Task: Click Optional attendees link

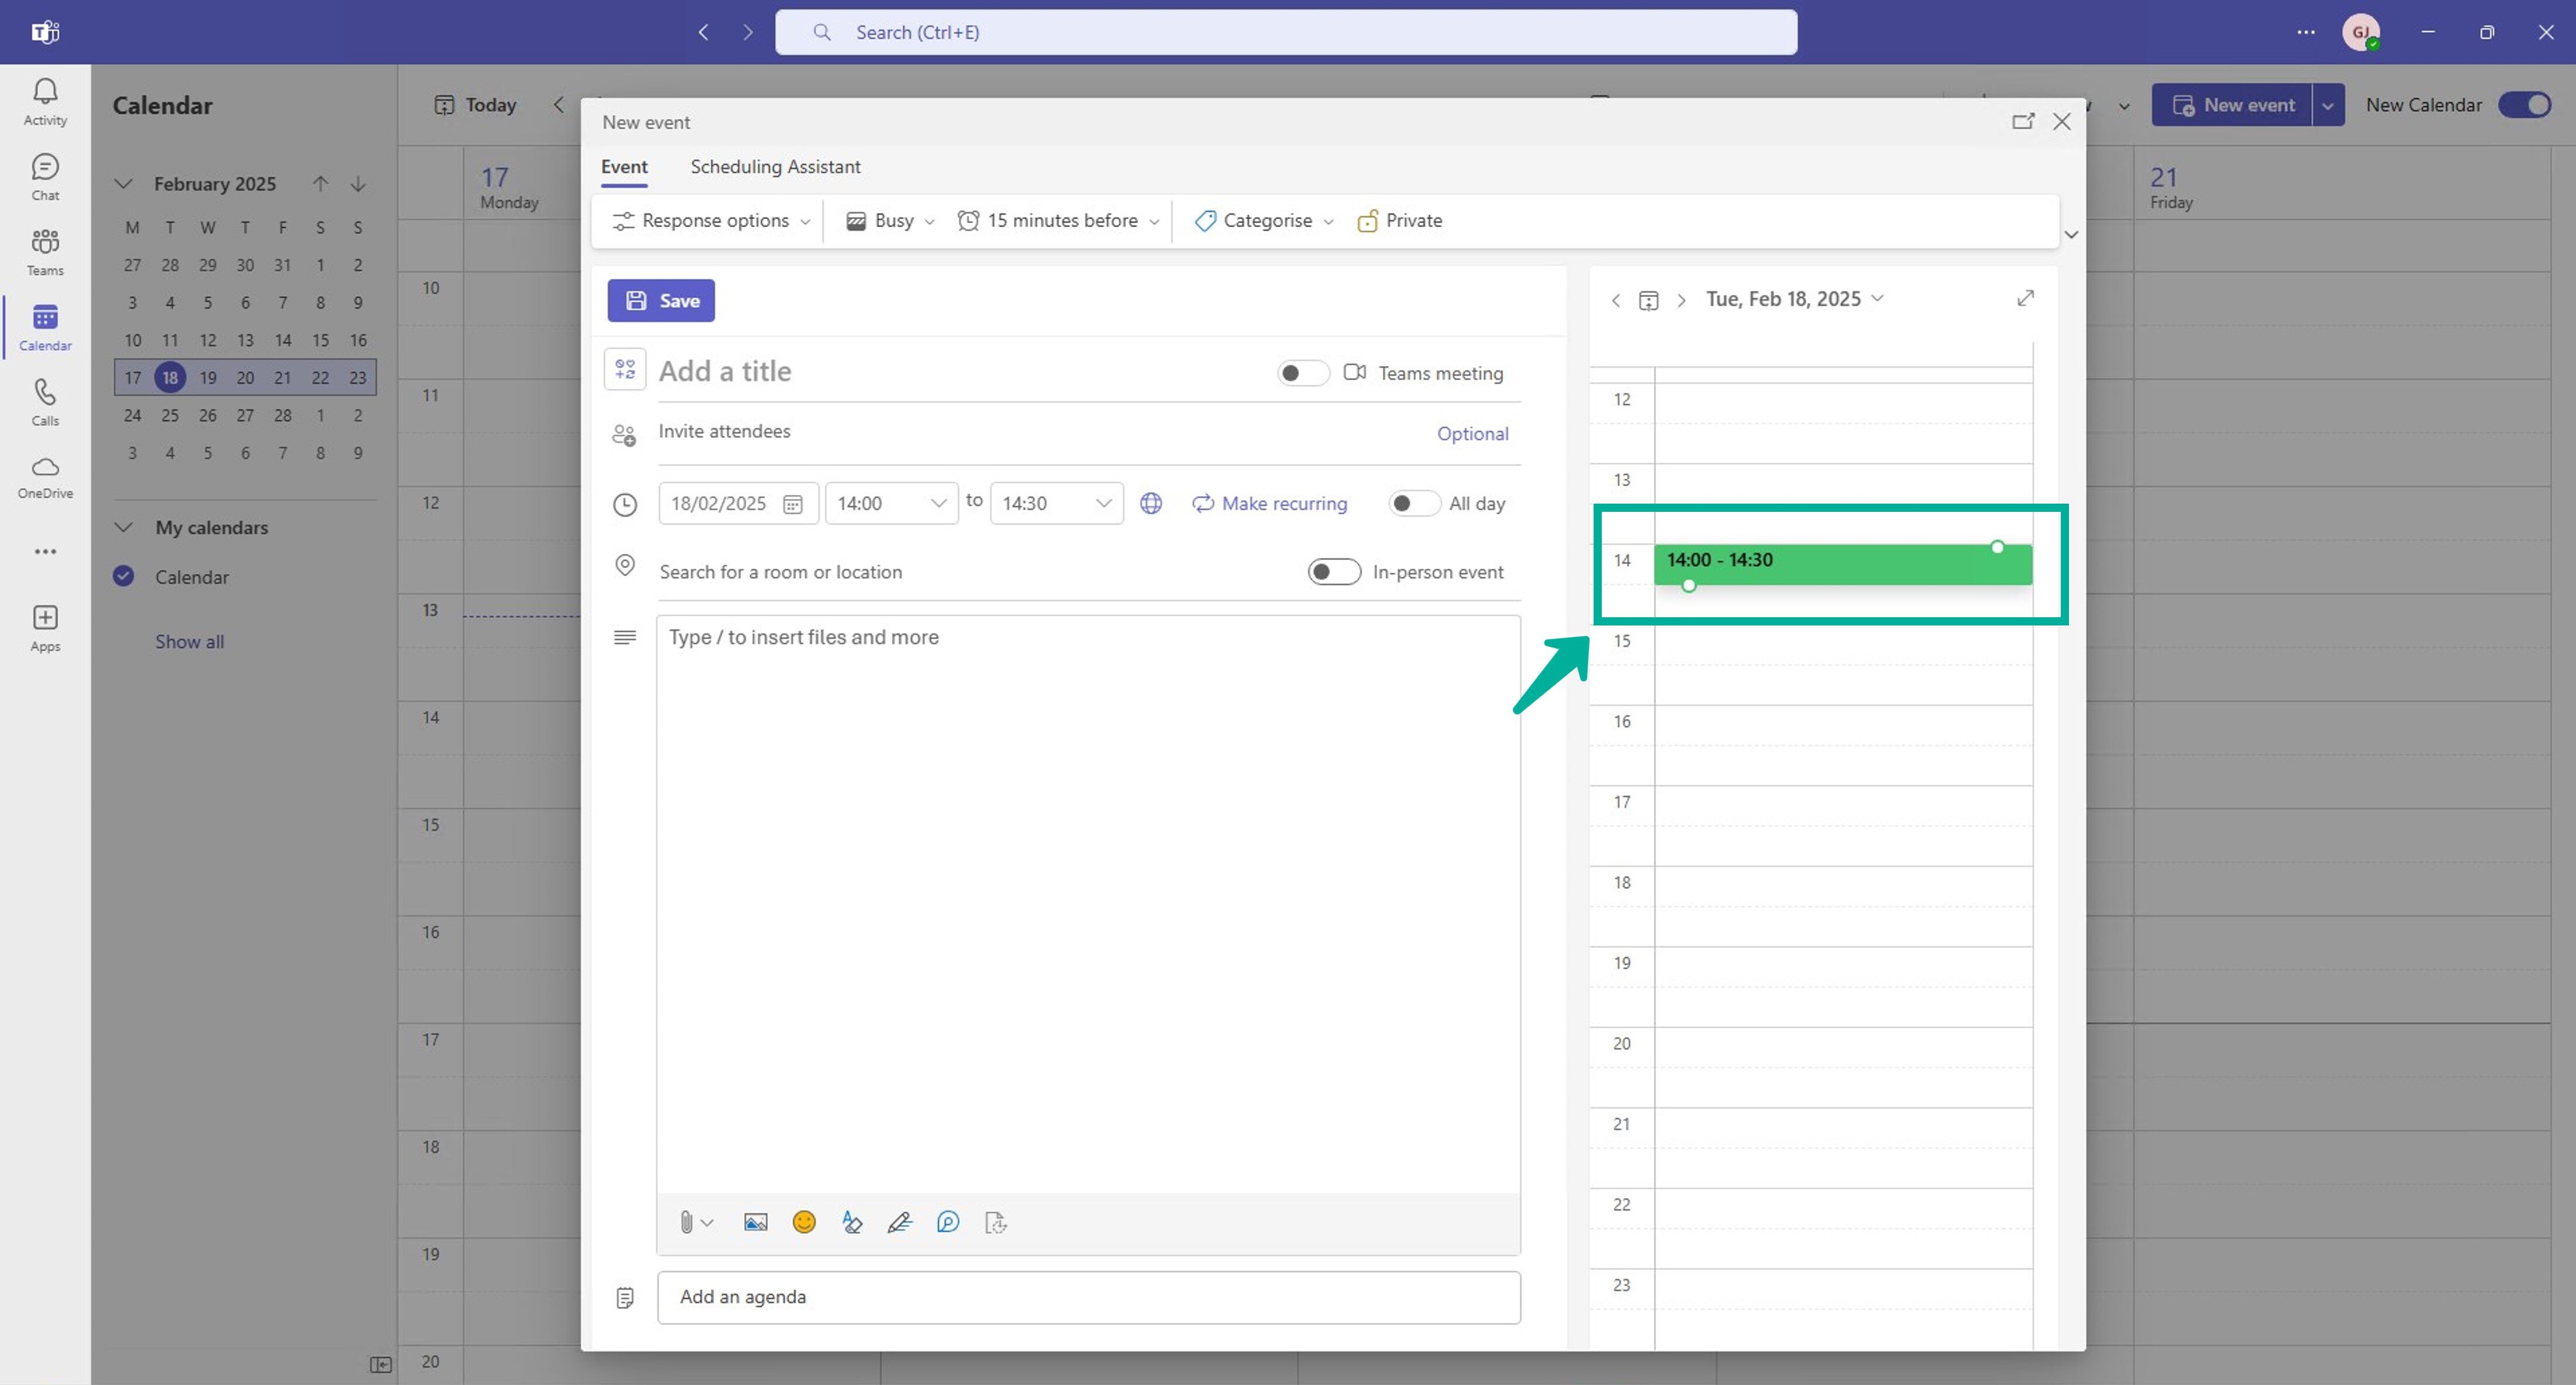Action: 1472,433
